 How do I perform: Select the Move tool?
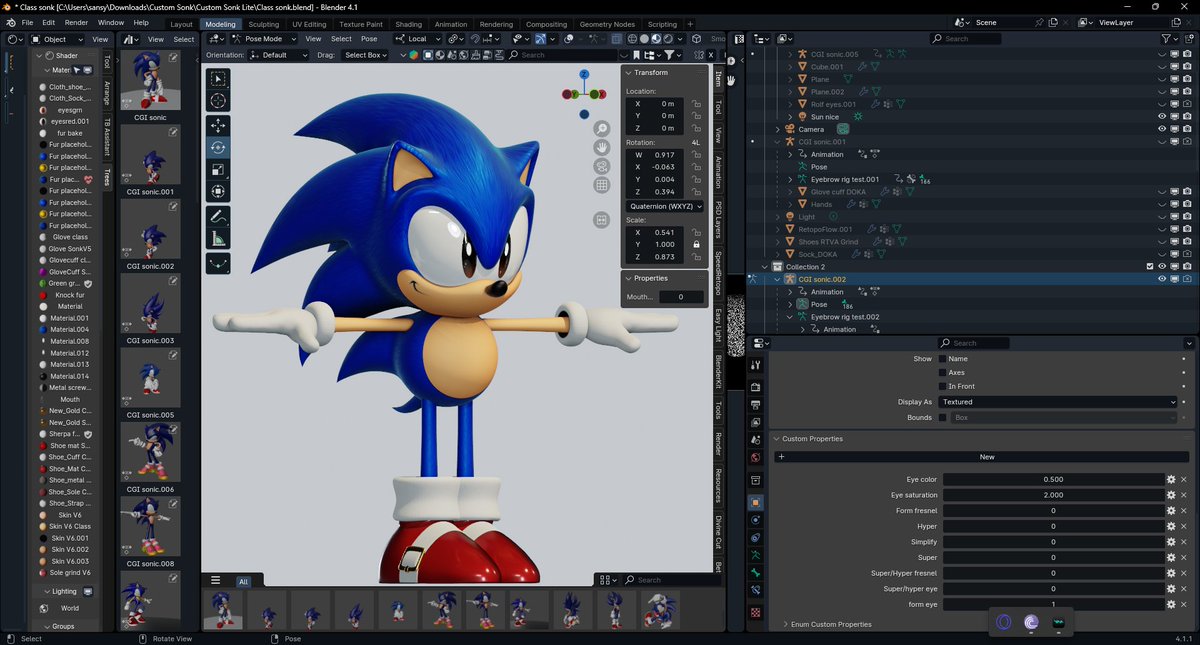click(218, 125)
